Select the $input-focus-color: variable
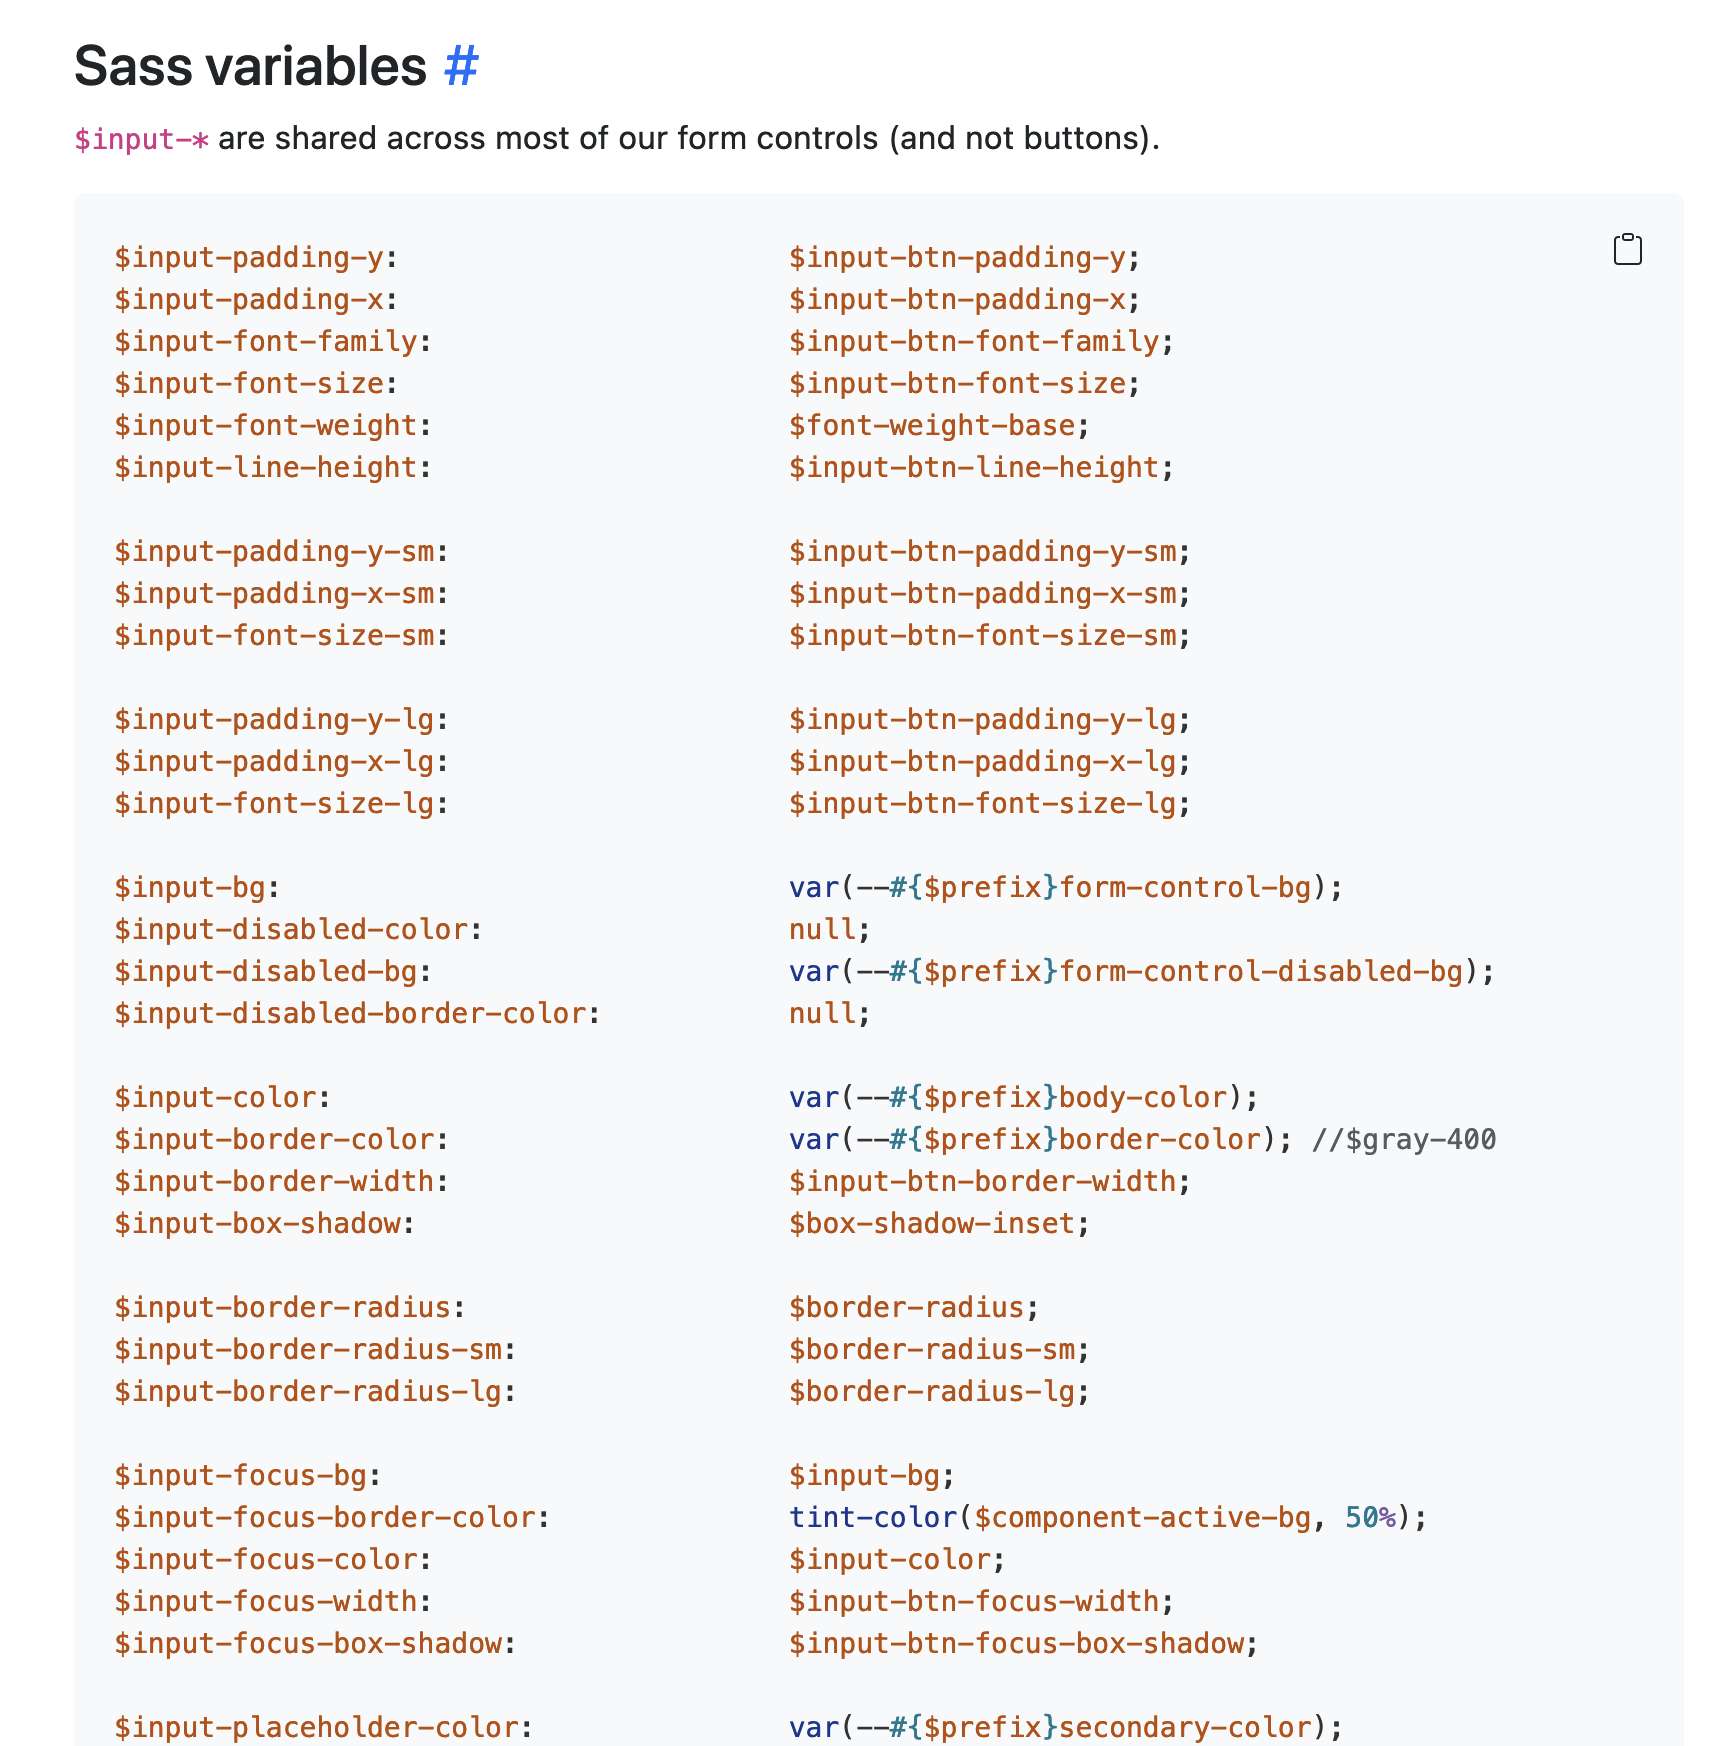 point(273,1560)
